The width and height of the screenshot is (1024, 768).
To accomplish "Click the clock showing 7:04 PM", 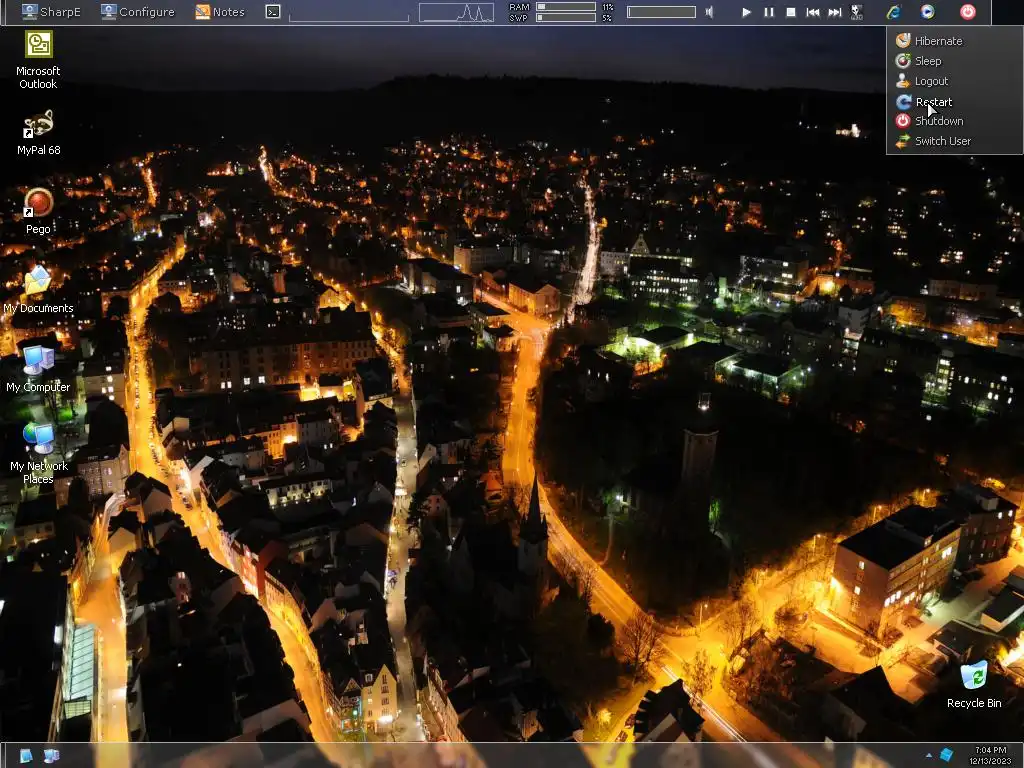I will (x=990, y=756).
